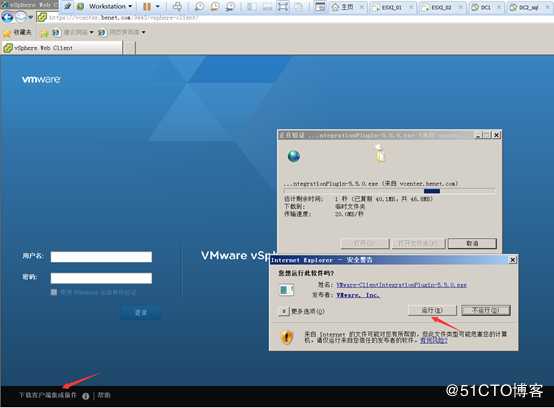Cancel the file download dialog

coord(472,243)
